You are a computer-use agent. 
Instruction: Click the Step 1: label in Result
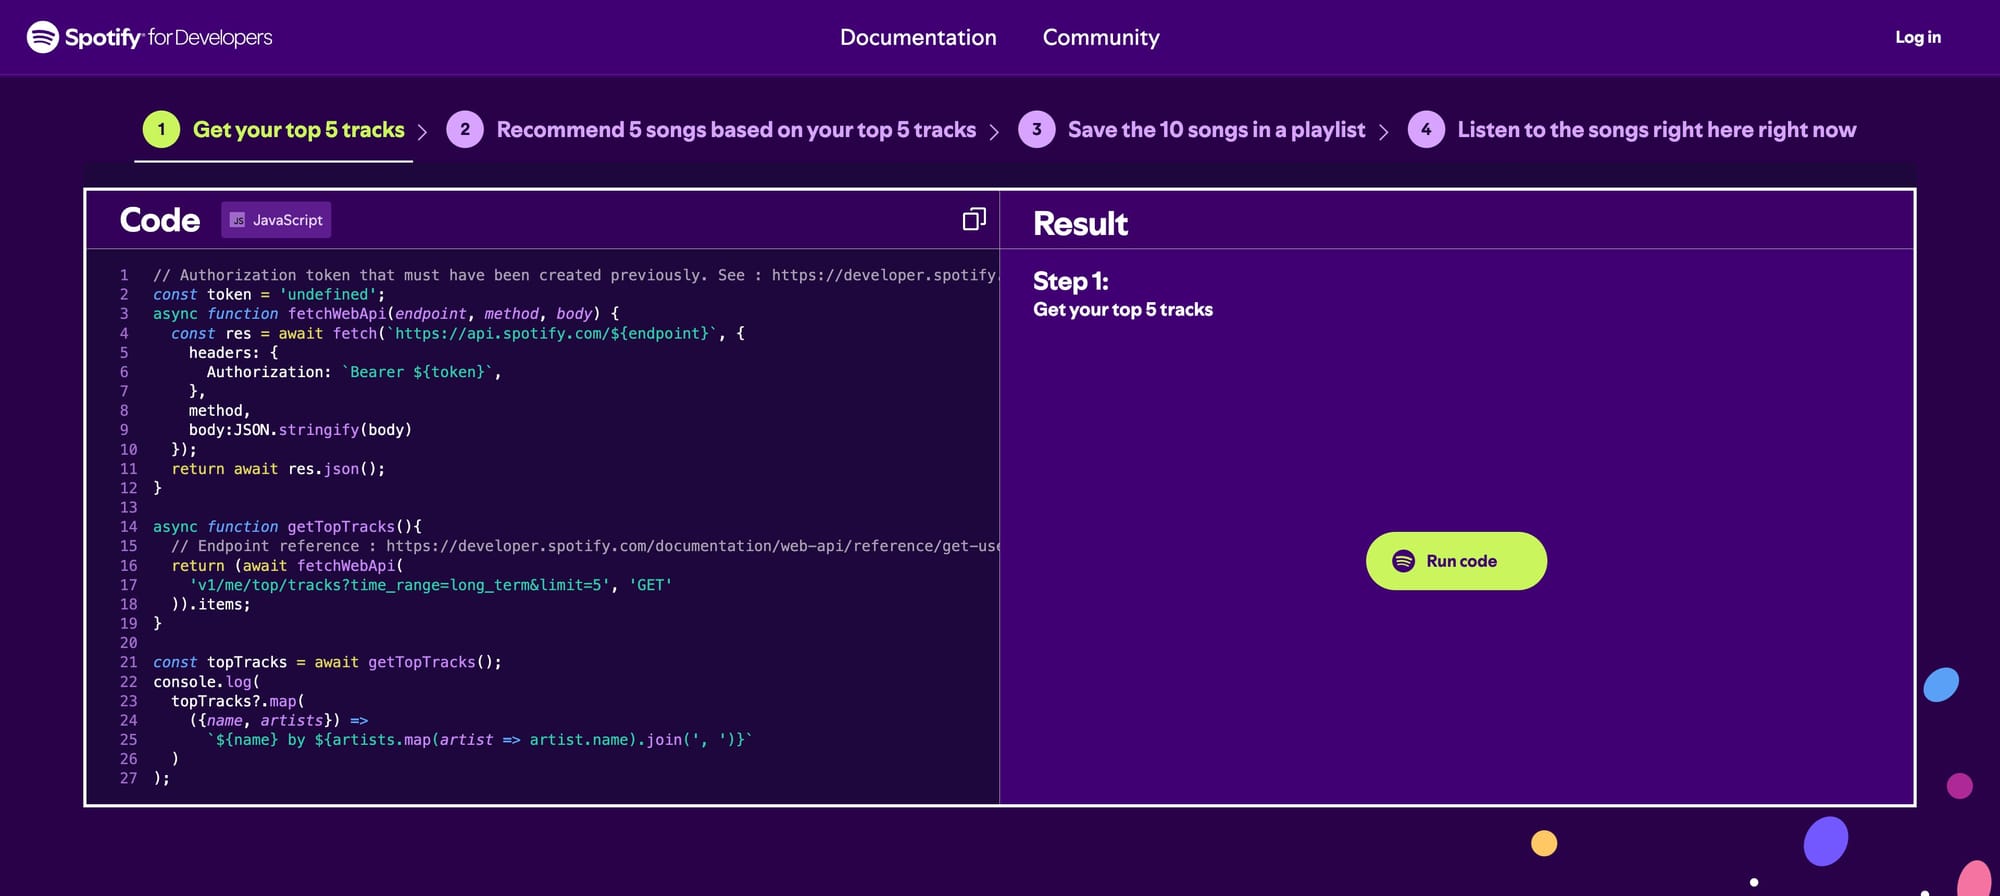pos(1071,281)
